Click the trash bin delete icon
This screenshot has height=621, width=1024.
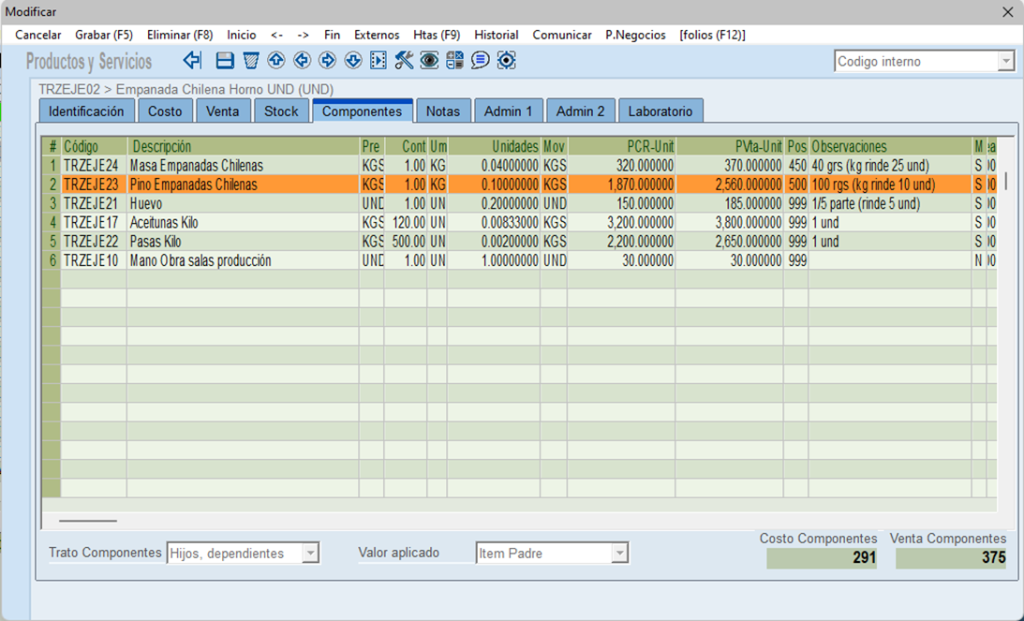click(251, 61)
